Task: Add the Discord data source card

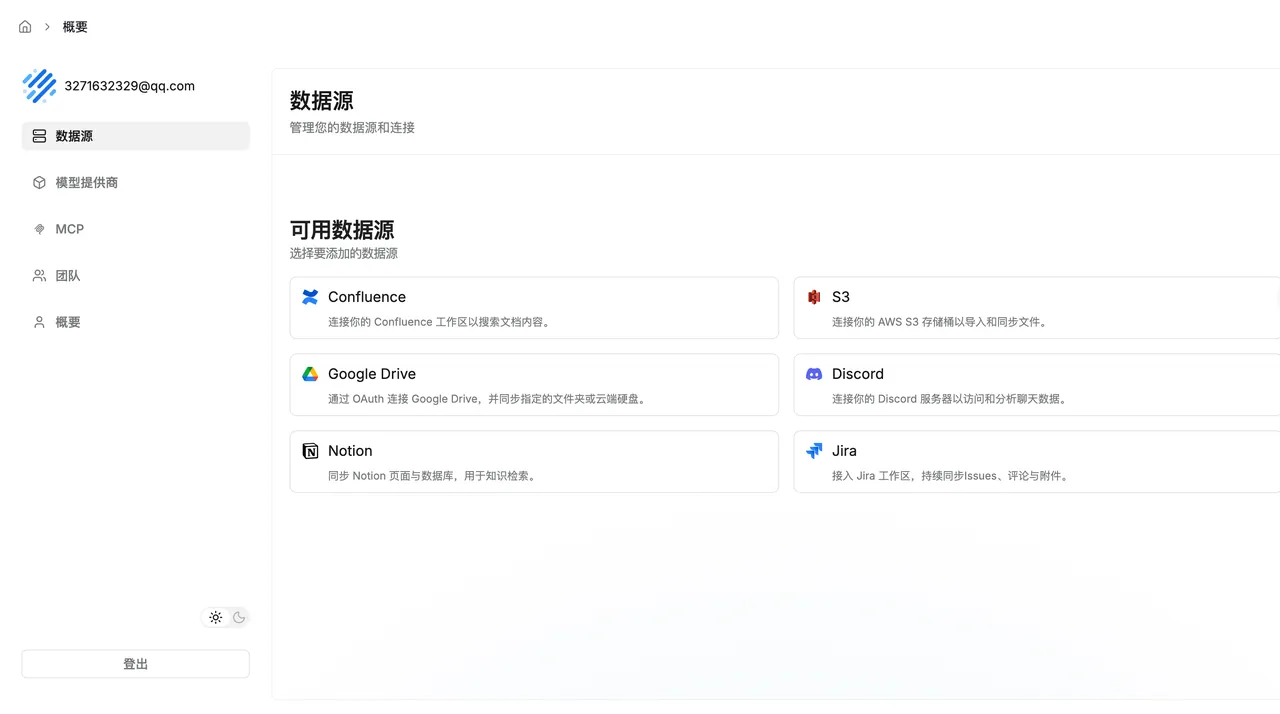Action: pos(1037,385)
